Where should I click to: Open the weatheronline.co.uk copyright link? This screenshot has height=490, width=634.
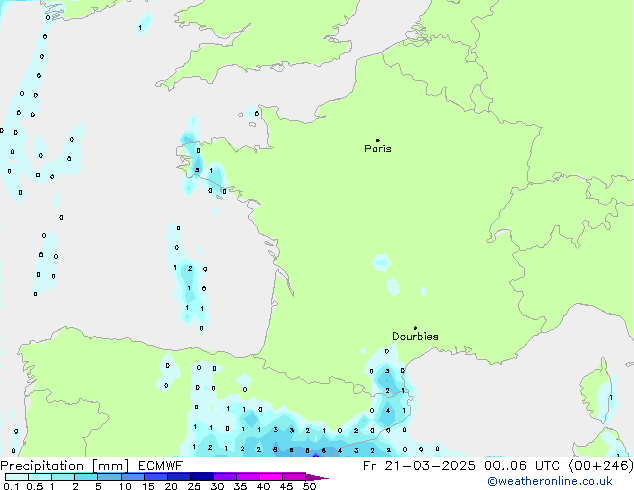pyautogui.click(x=550, y=481)
